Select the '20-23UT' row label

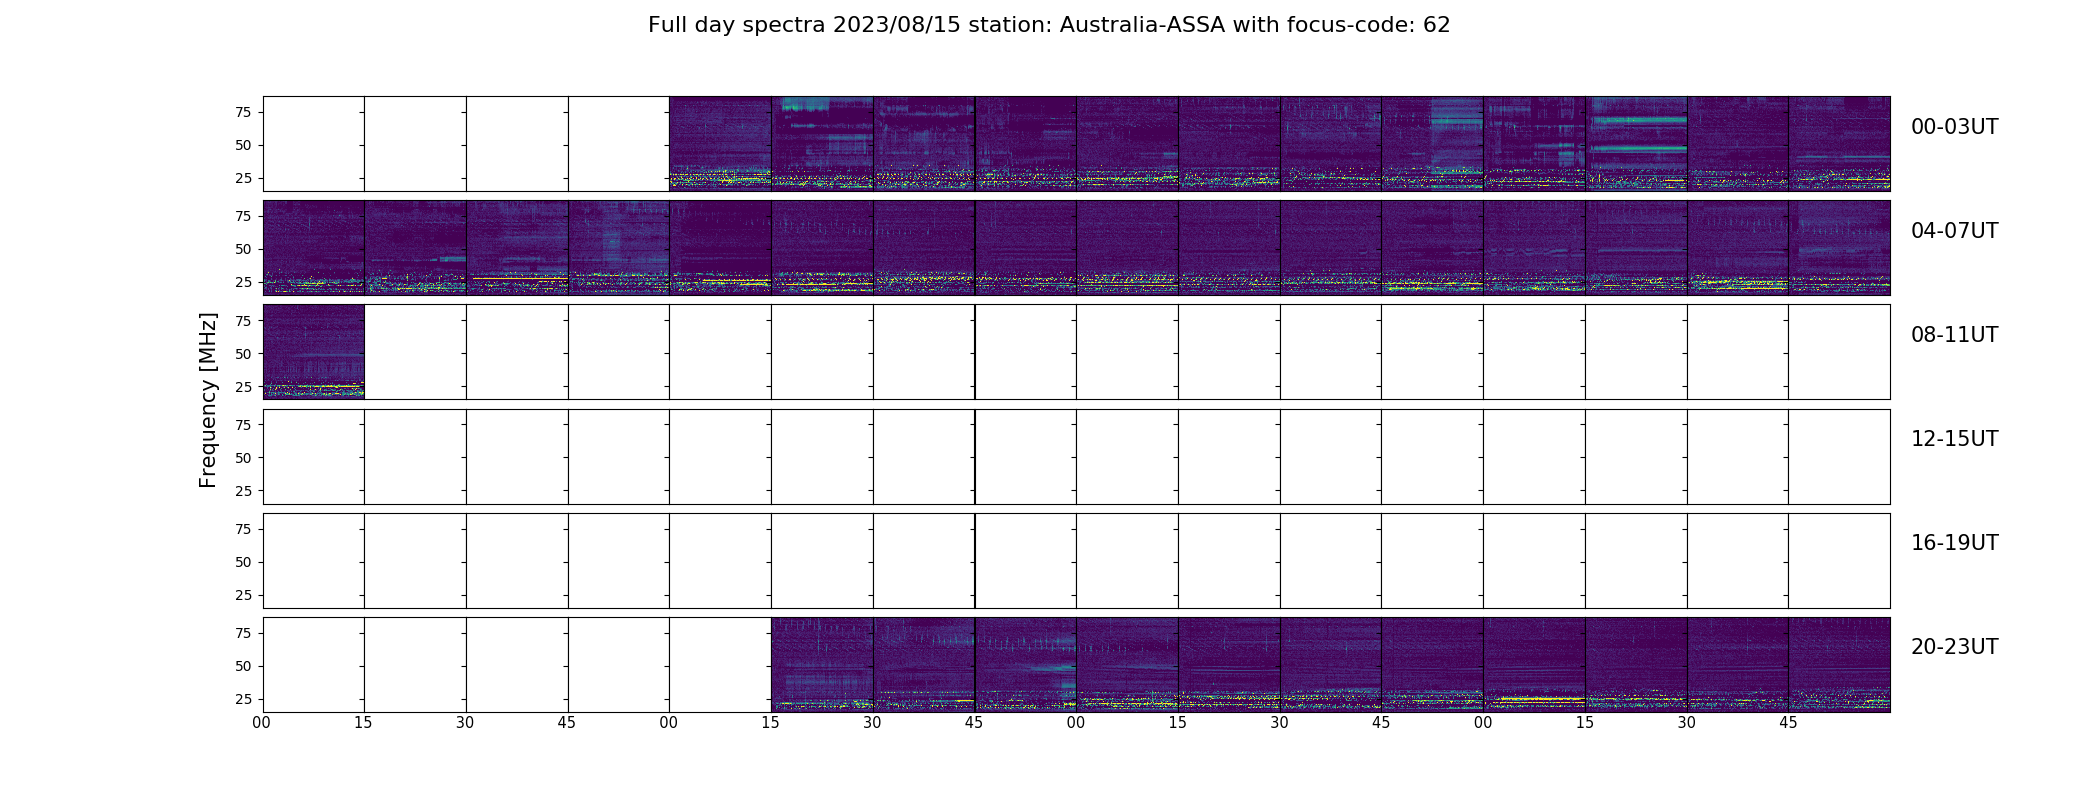(1954, 647)
